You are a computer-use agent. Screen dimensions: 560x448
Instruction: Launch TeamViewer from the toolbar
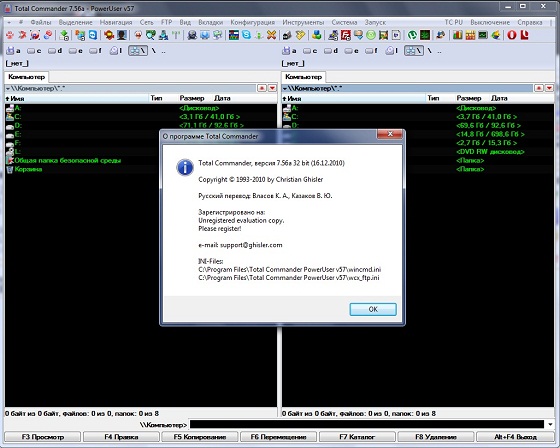[x=93, y=35]
